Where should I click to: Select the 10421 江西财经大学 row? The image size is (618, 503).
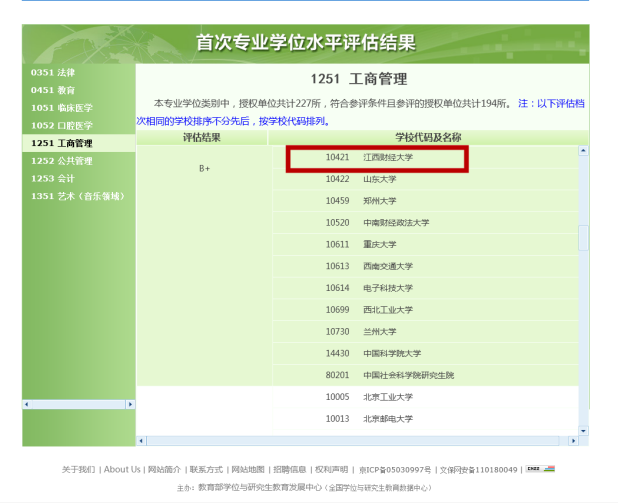pyautogui.click(x=376, y=158)
